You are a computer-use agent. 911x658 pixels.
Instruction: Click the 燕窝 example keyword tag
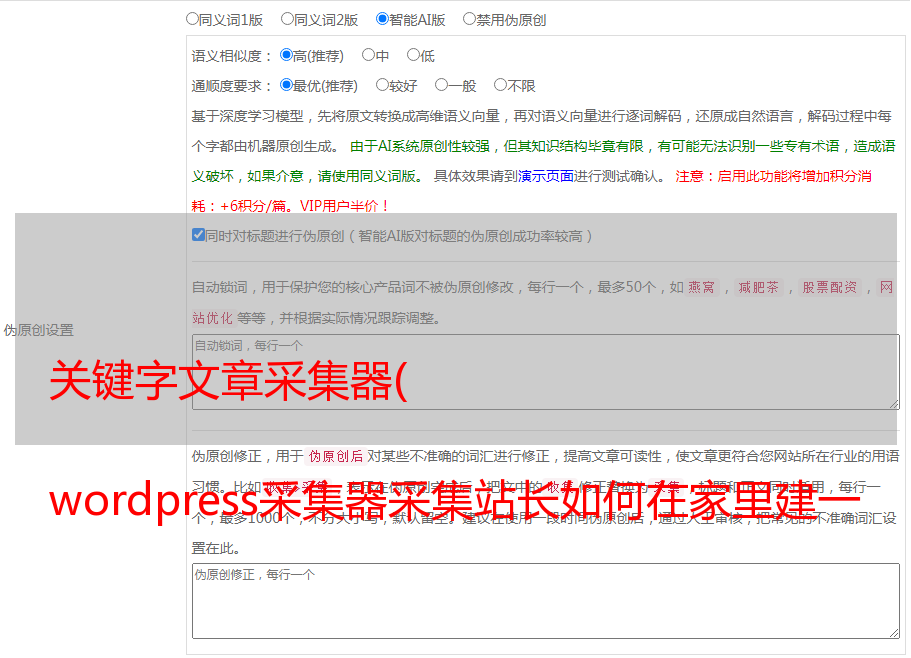coord(701,287)
